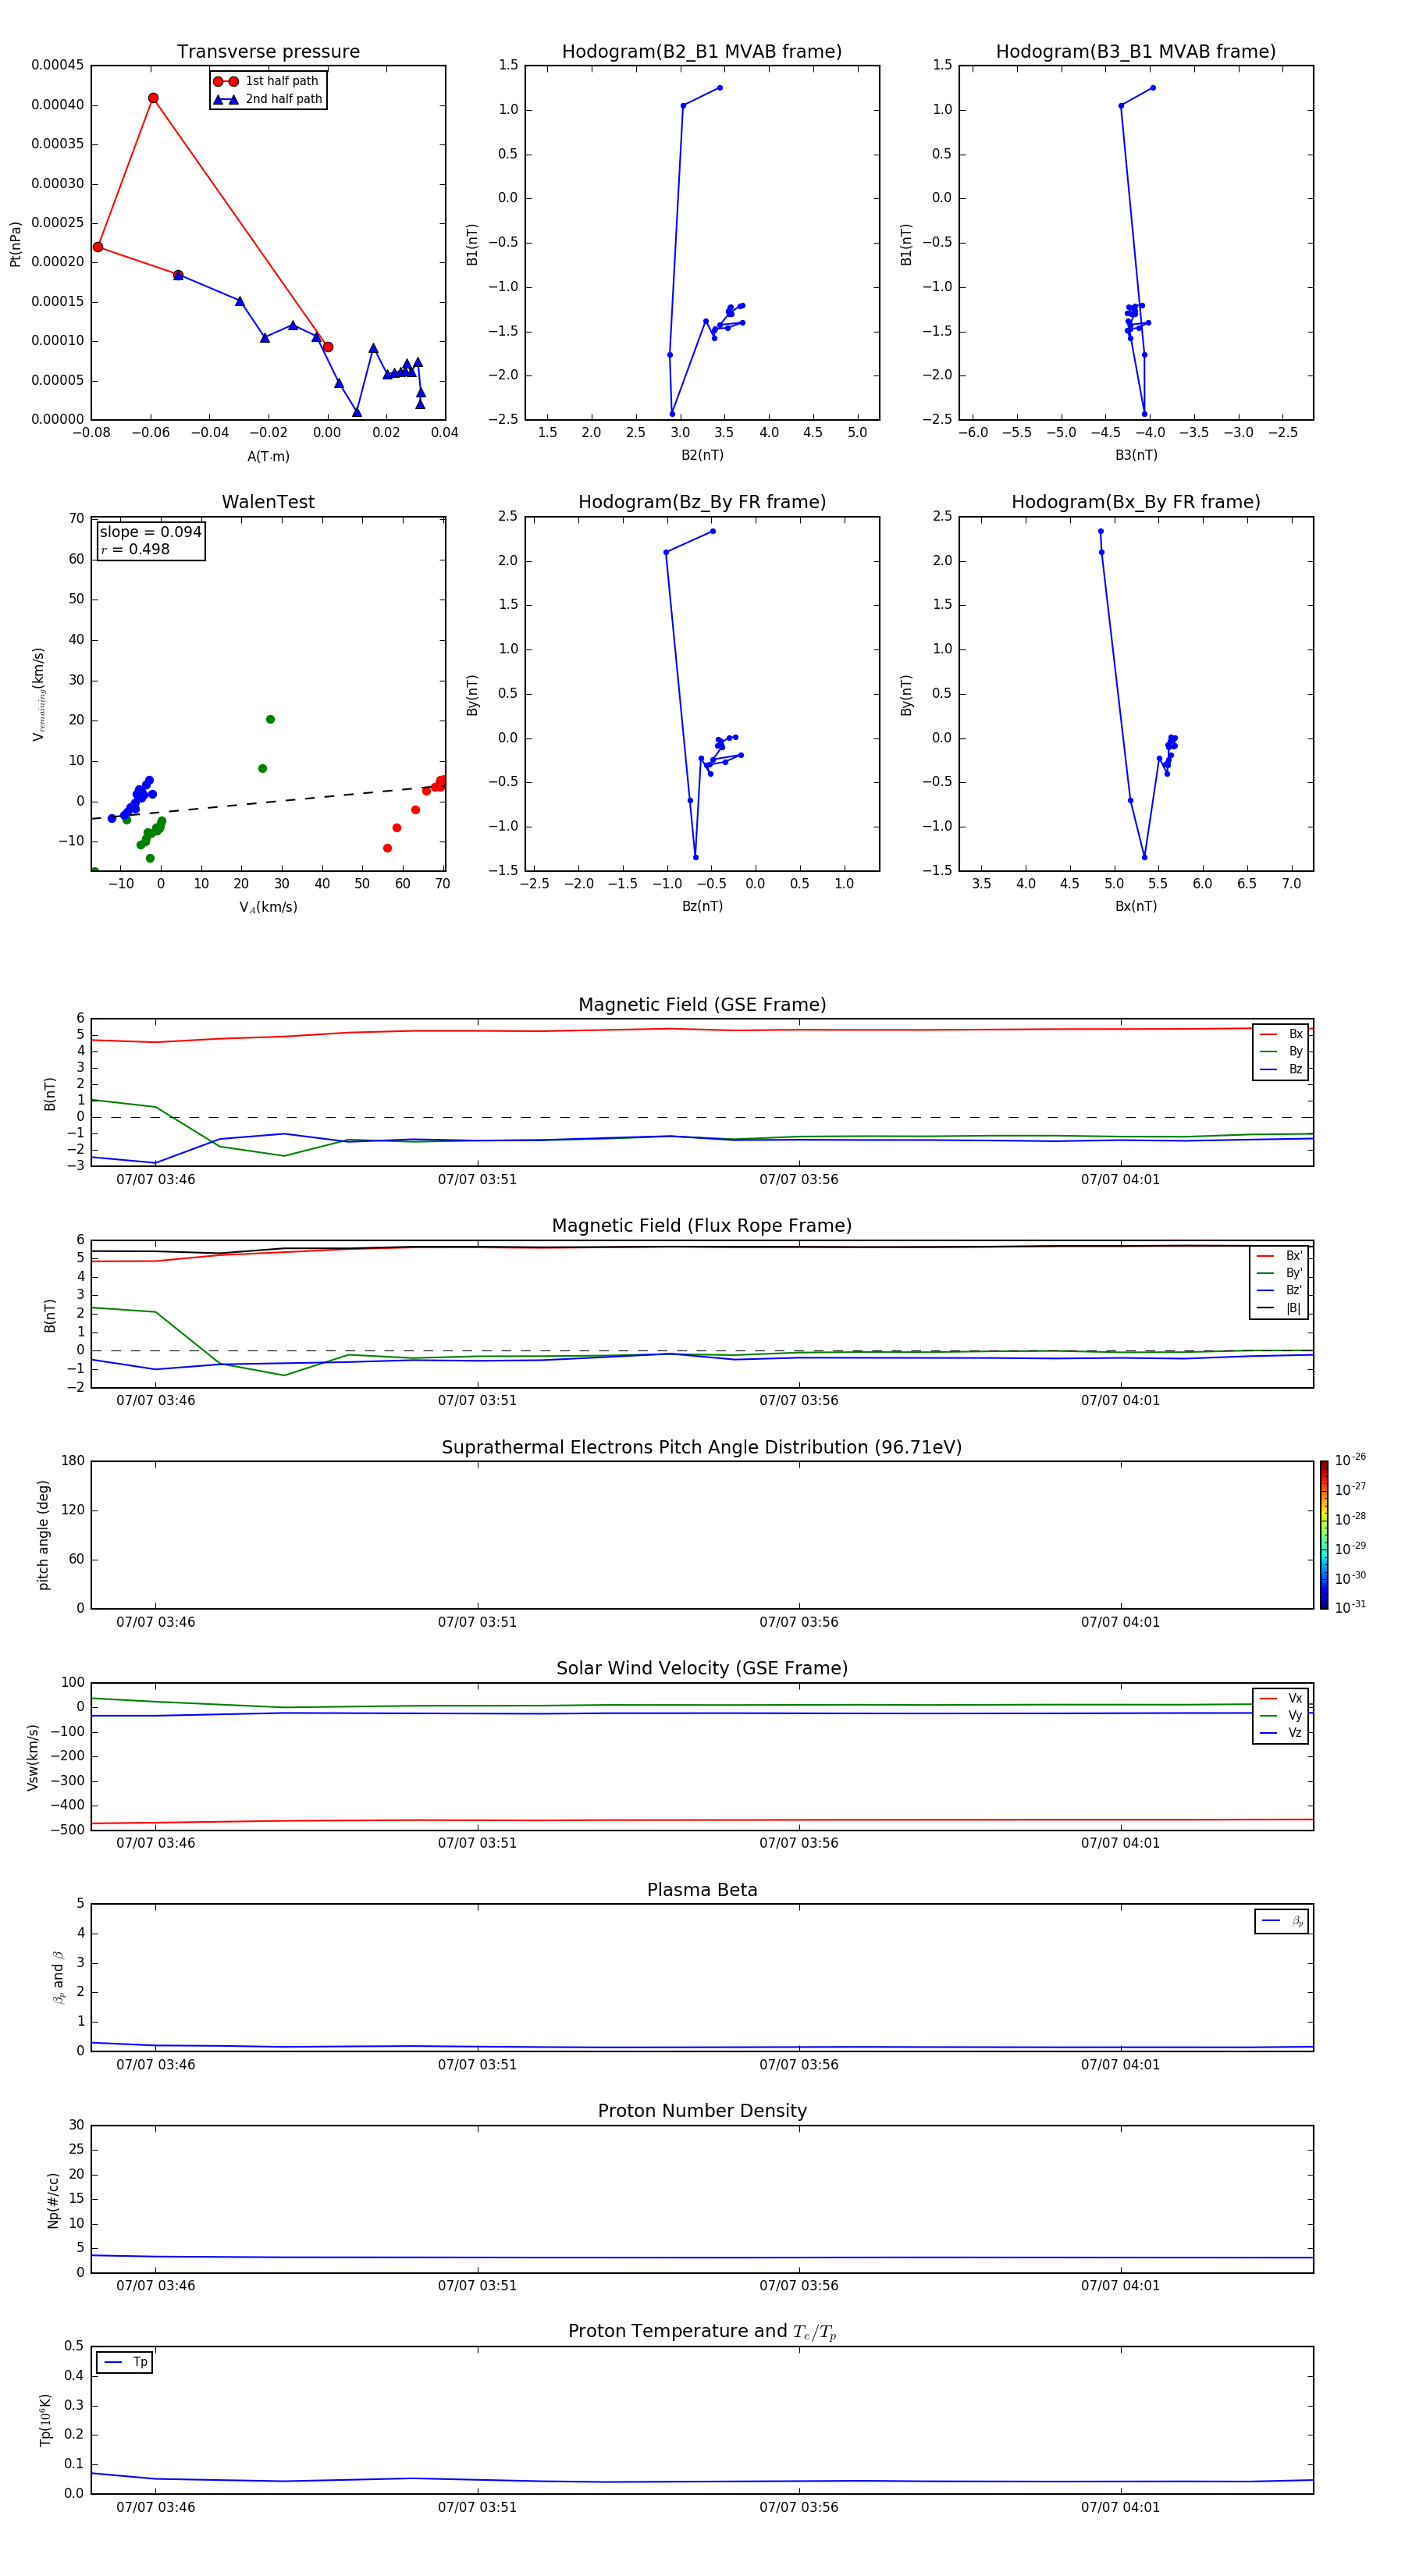Click the '2nd half path' legend entry
This screenshot has width=1405, height=2576.
point(268,99)
